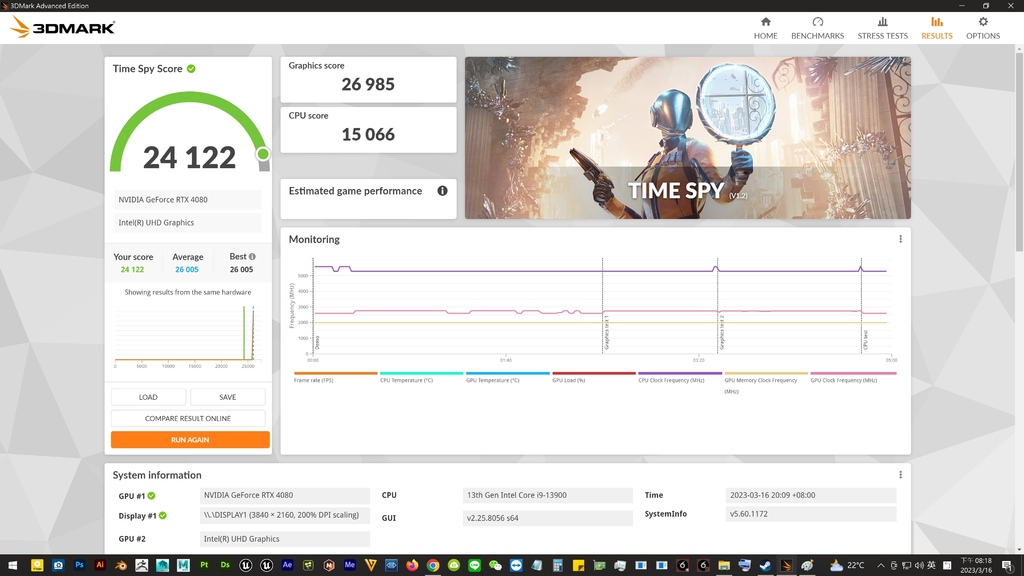1024x576 pixels.
Task: Click the green knob on the score gauge
Action: (x=263, y=153)
